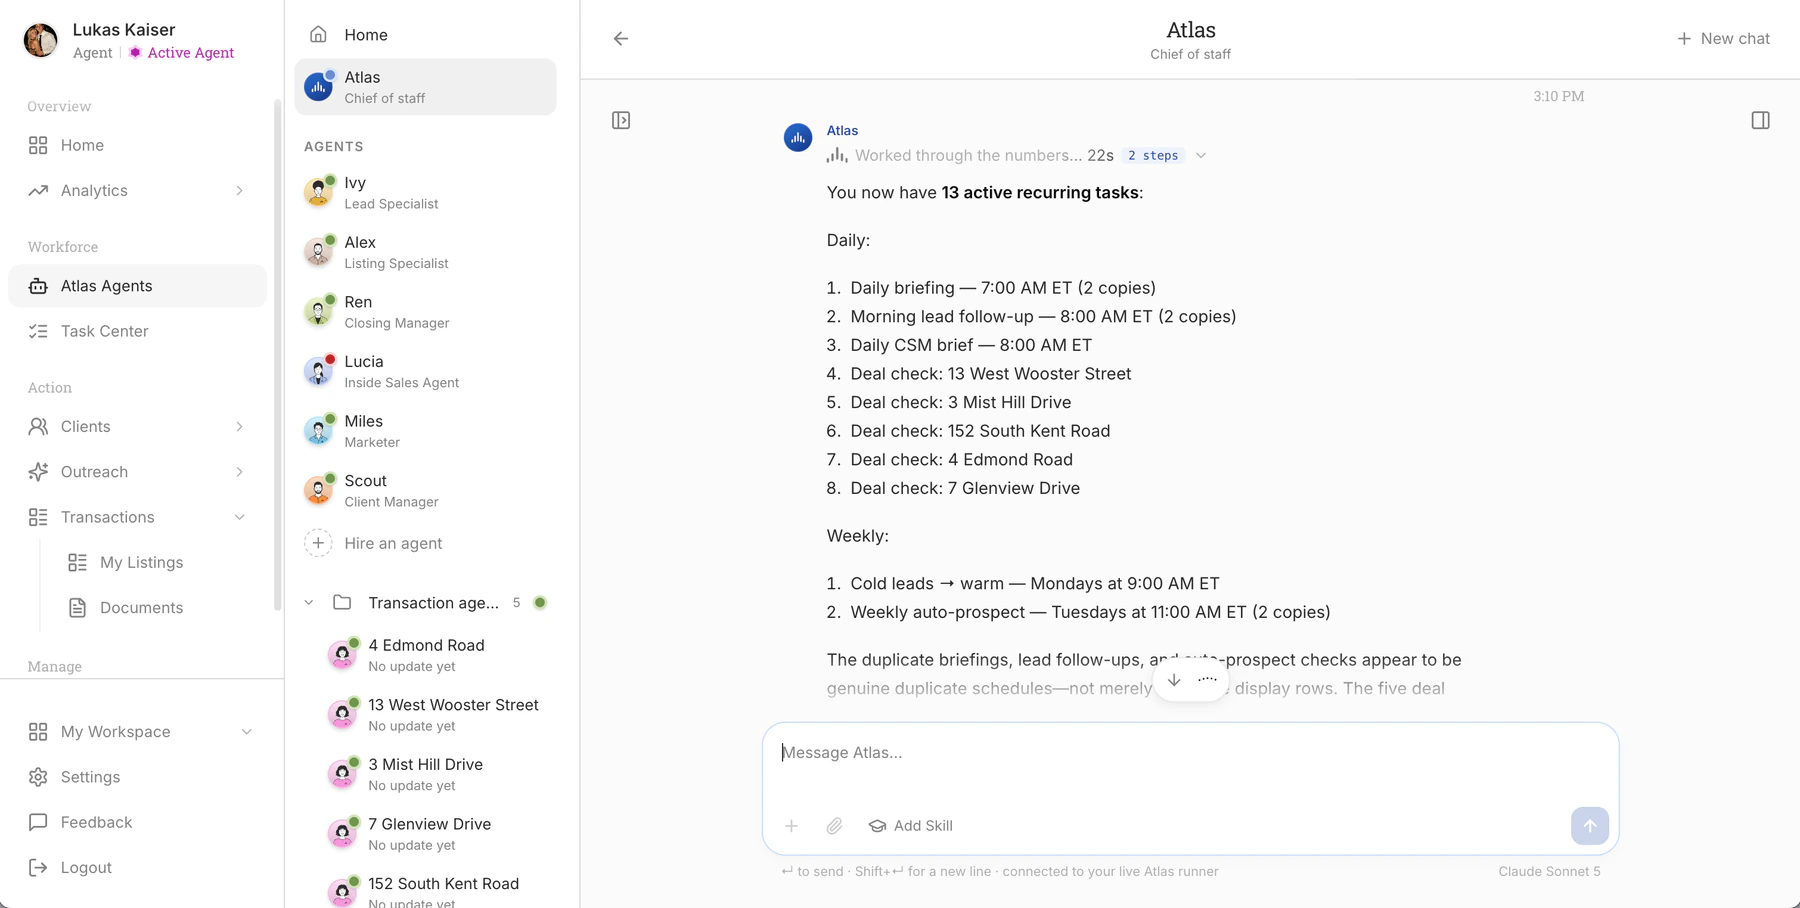The height and width of the screenshot is (908, 1800).
Task: Open 13 West Wooster Street transaction agent
Action: [x=438, y=715]
